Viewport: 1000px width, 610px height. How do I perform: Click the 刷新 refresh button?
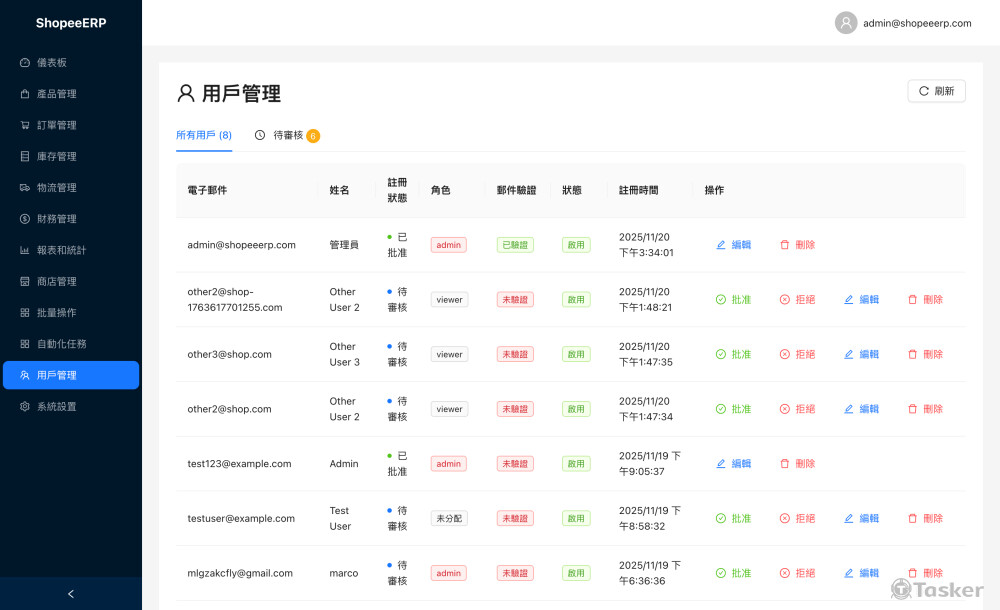tap(936, 91)
